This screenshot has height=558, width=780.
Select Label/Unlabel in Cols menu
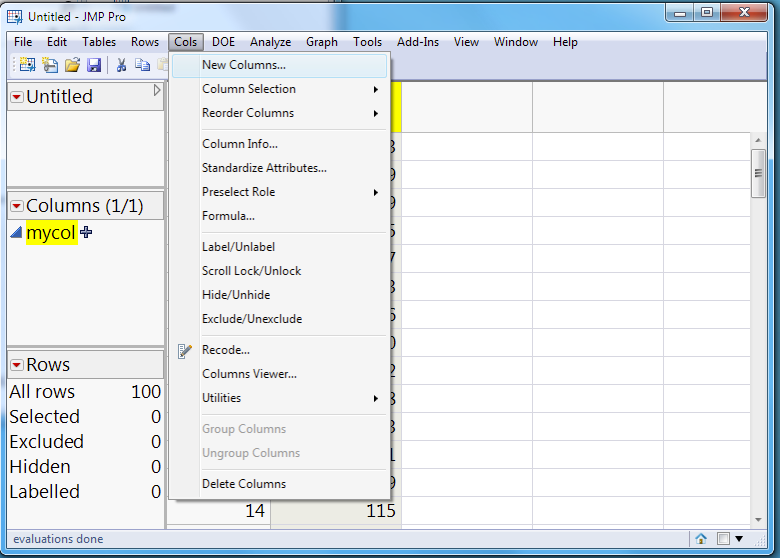(280, 247)
